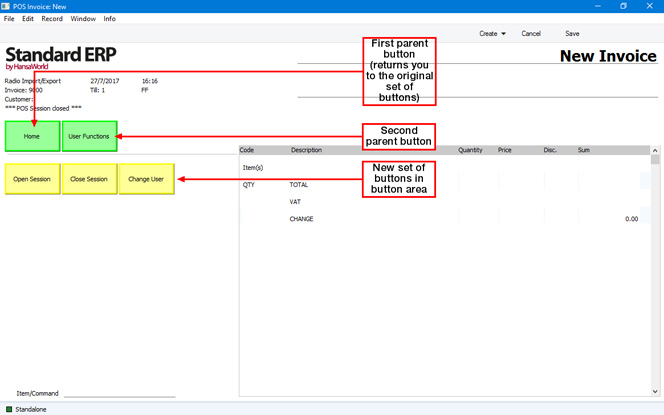Click the VAT row label
The height and width of the screenshot is (415, 664).
point(295,202)
